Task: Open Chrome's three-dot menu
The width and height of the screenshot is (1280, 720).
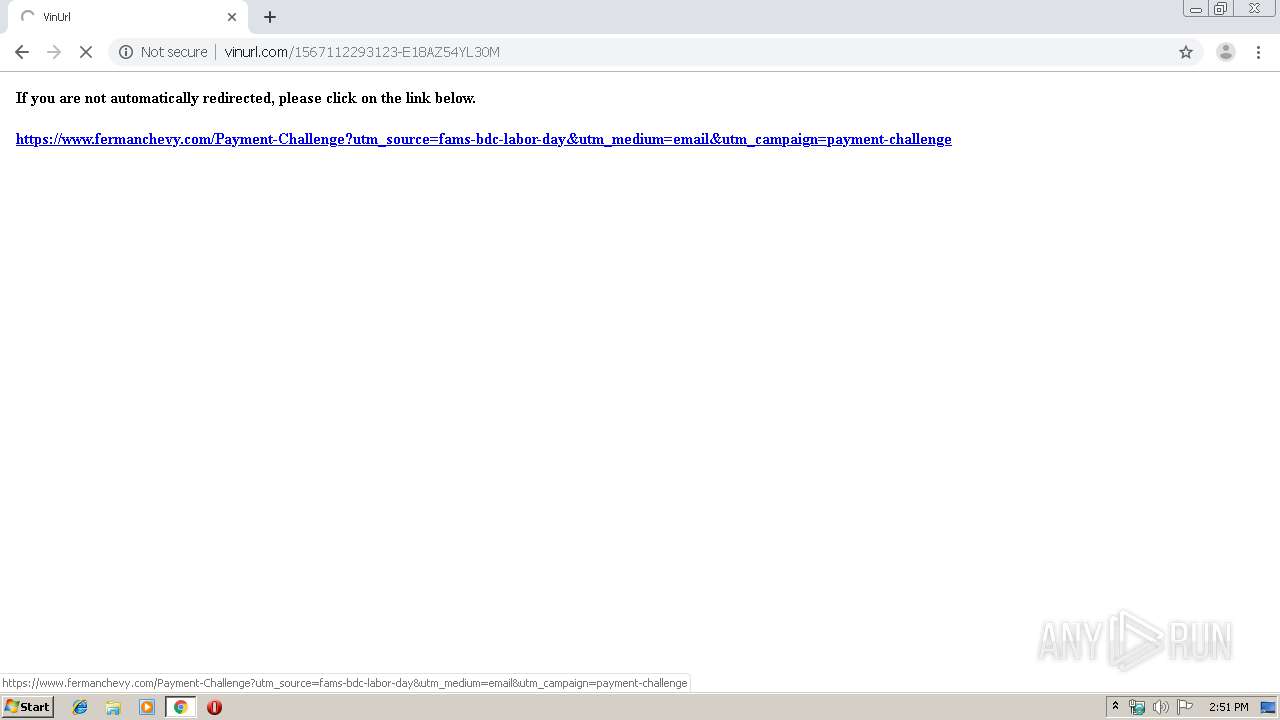Action: 1259,52
